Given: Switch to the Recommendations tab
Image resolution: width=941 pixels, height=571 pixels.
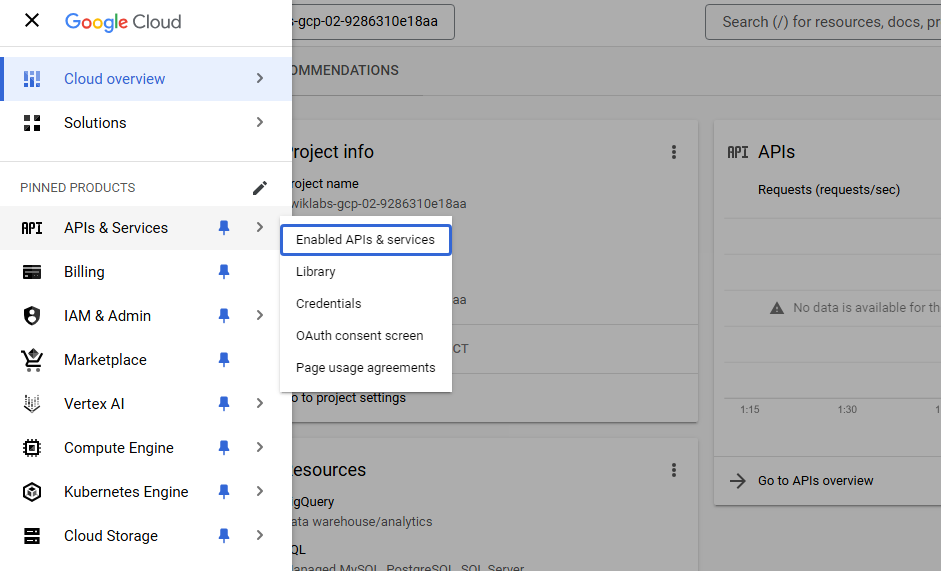Looking at the screenshot, I should [345, 71].
